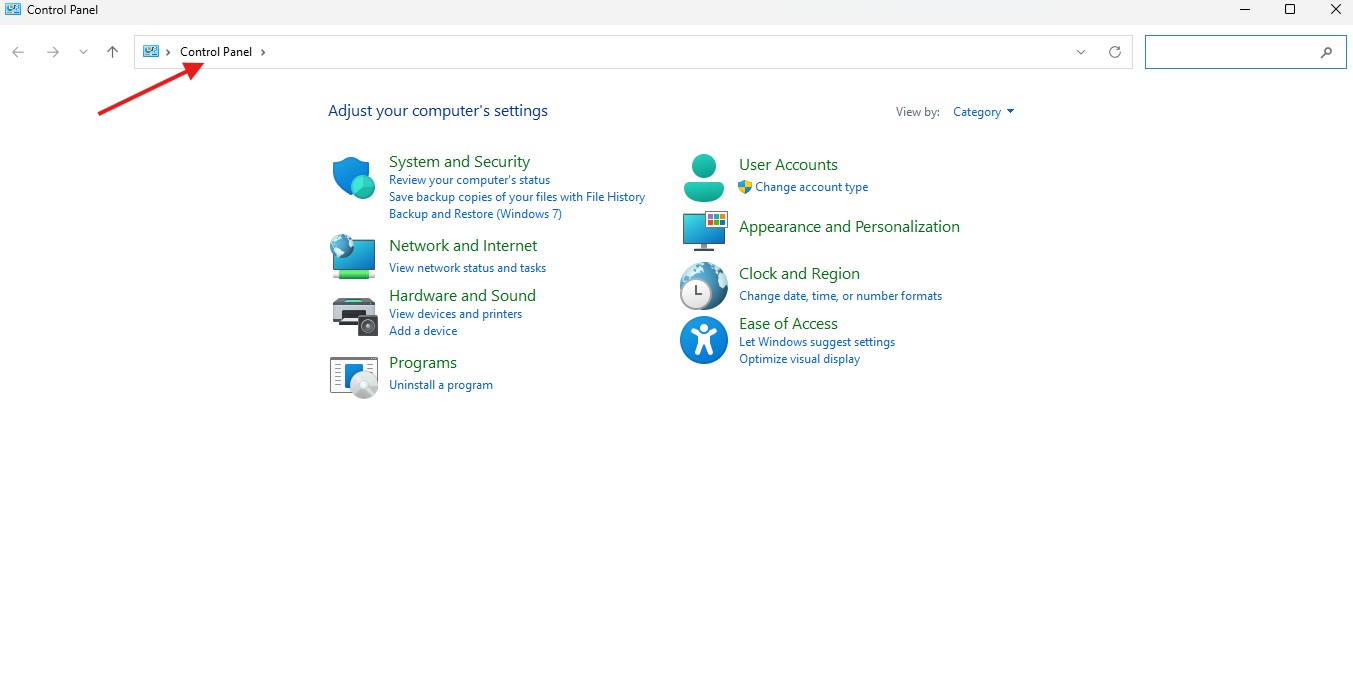Click Change account type link
1353x676 pixels.
(x=811, y=187)
